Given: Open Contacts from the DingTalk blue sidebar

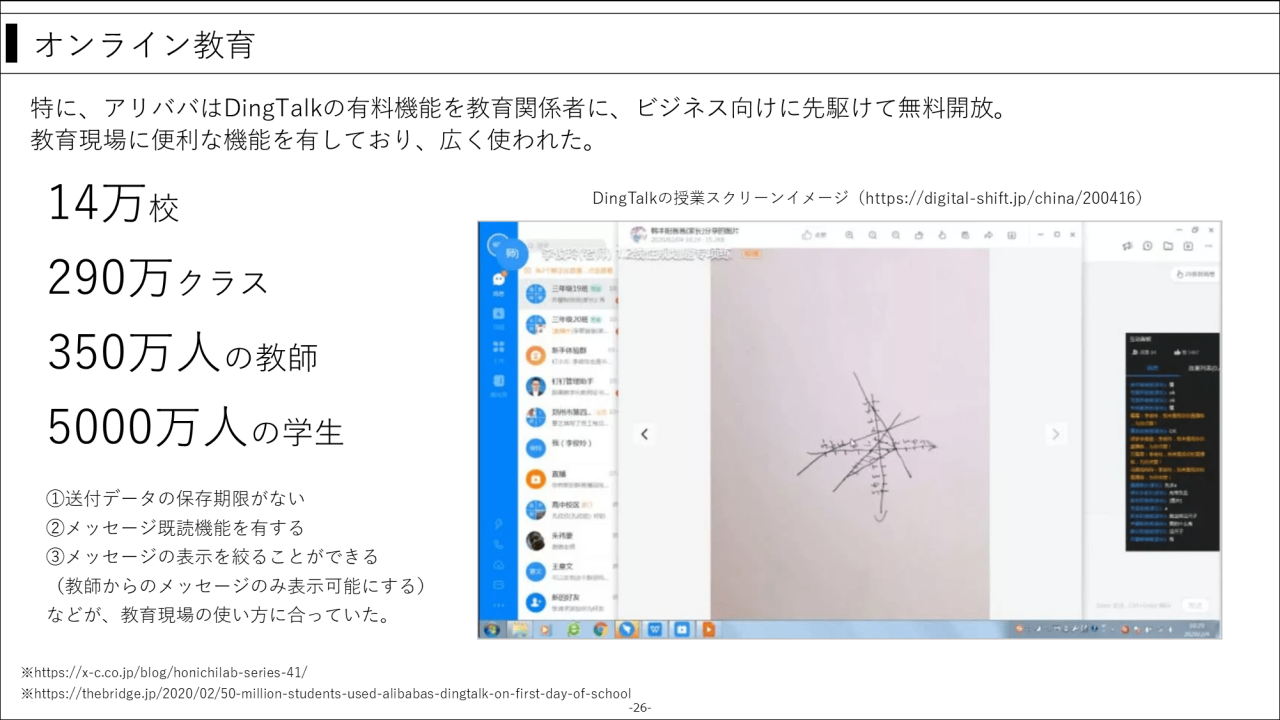Looking at the screenshot, I should pyautogui.click(x=495, y=312).
